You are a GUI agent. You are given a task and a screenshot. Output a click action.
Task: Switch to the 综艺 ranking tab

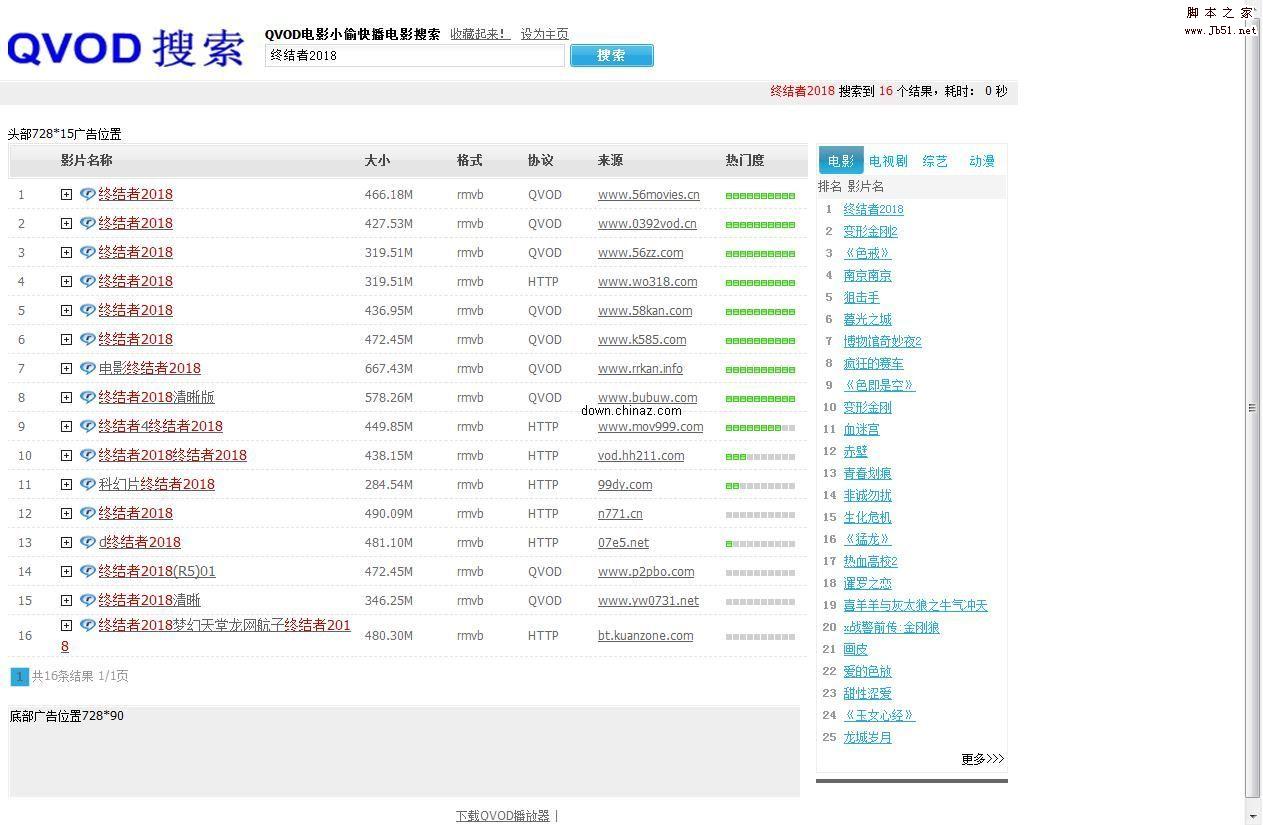tap(935, 161)
